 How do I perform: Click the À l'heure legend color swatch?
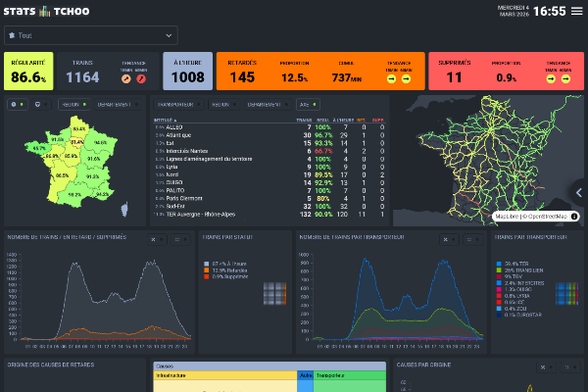[x=206, y=264]
